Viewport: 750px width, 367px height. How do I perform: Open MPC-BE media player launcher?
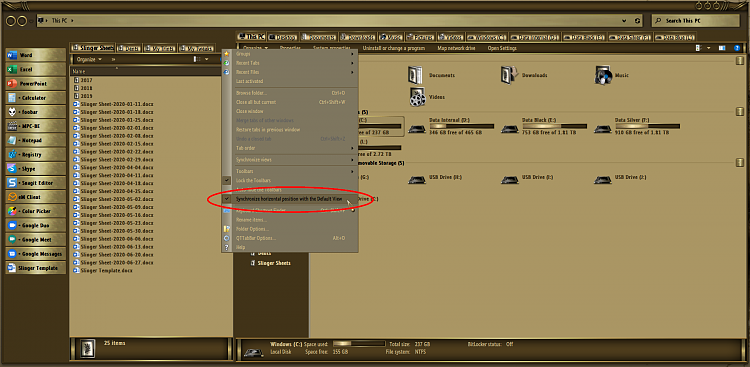pyautogui.click(x=36, y=126)
